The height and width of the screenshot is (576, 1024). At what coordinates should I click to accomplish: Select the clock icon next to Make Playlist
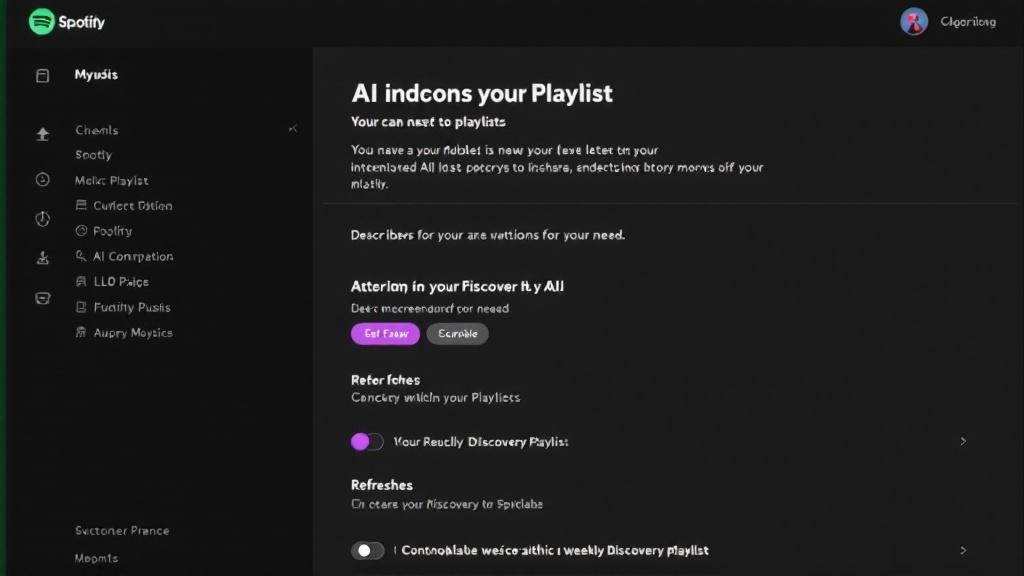pyautogui.click(x=41, y=180)
